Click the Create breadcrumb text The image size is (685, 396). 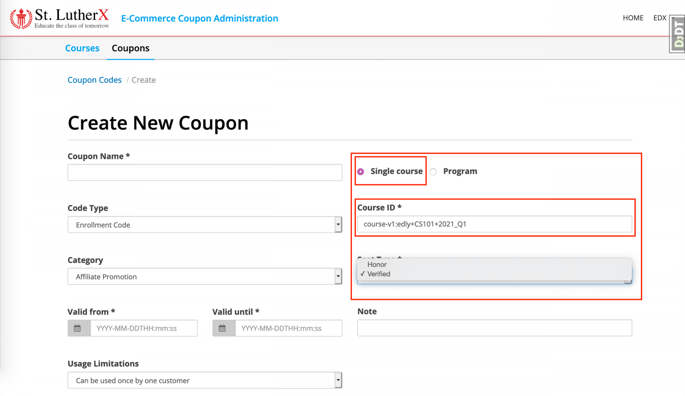pyautogui.click(x=144, y=80)
